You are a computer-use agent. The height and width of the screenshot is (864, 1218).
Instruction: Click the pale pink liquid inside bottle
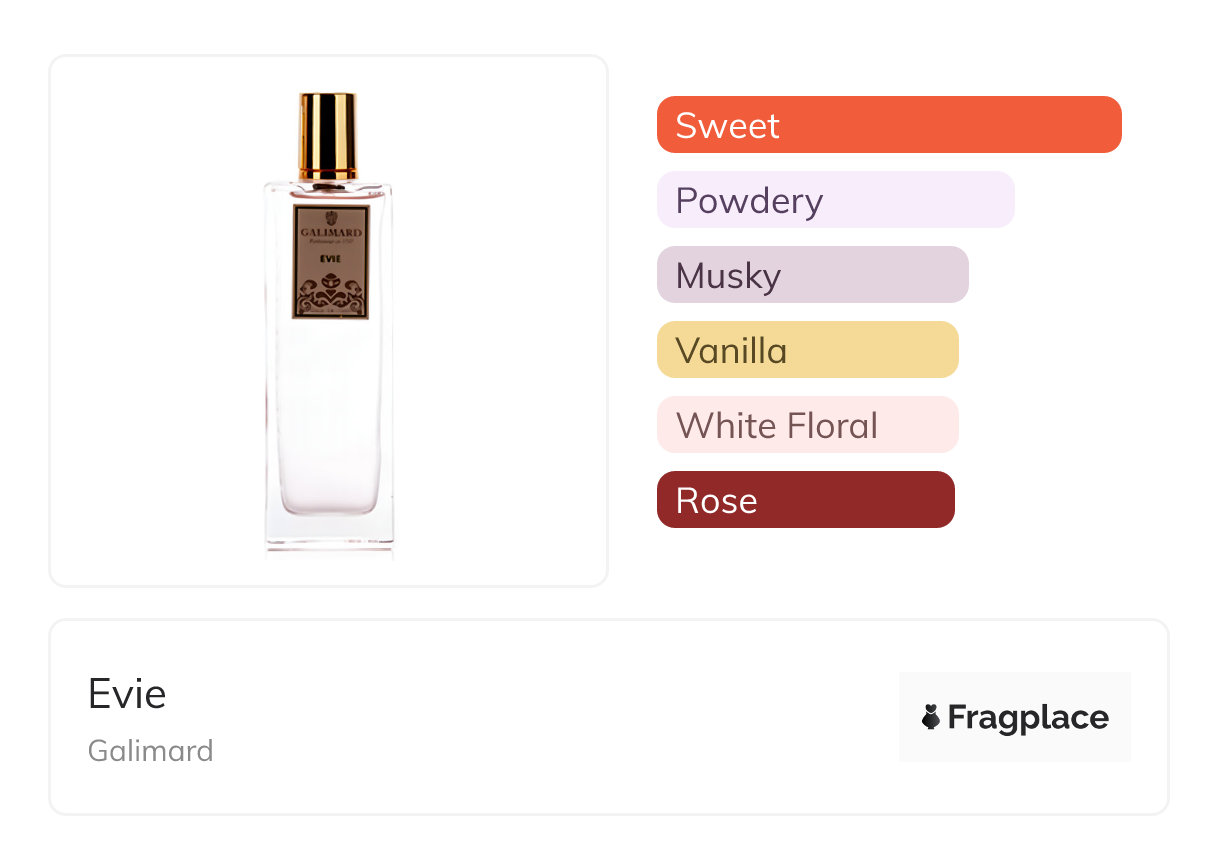tap(329, 420)
